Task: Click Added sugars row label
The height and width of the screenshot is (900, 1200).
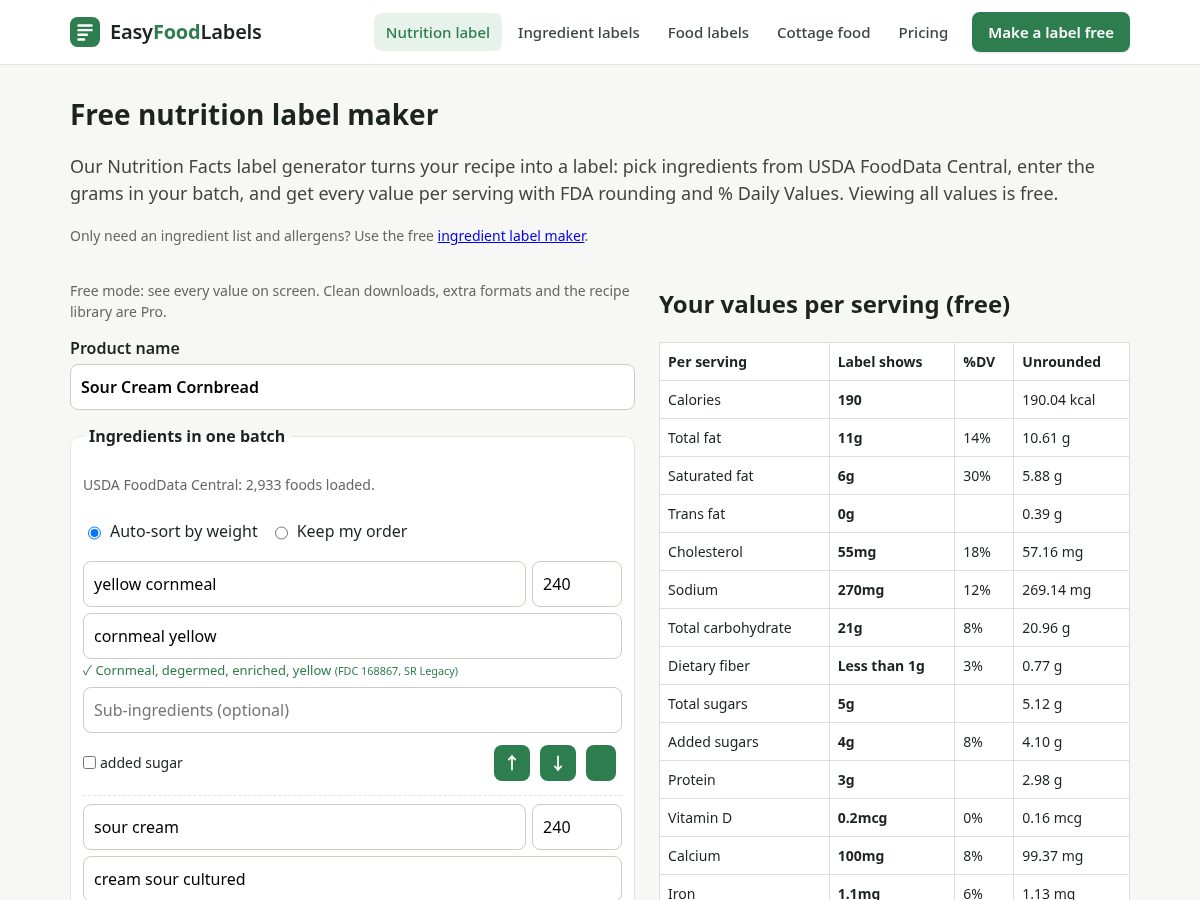Action: tap(713, 742)
